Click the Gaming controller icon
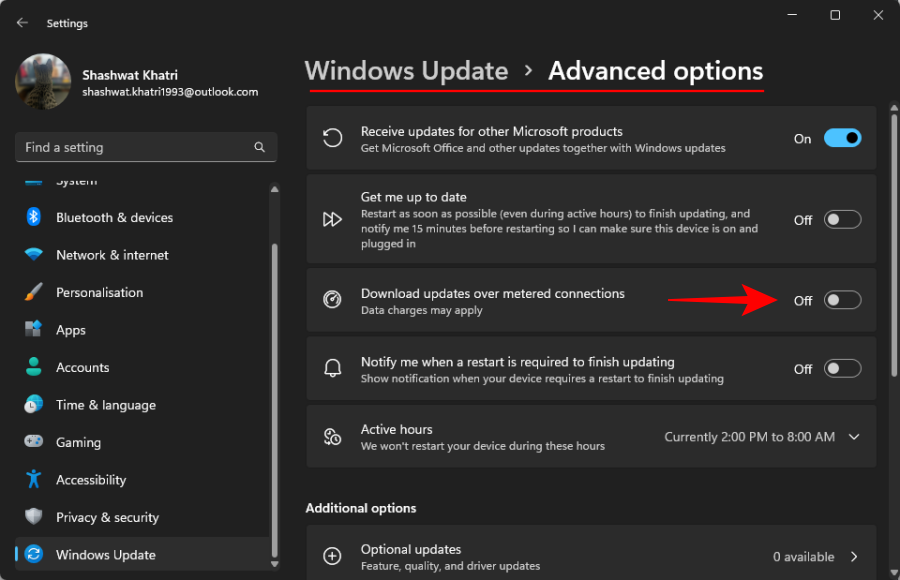Screen dimensions: 900x580 point(34,442)
